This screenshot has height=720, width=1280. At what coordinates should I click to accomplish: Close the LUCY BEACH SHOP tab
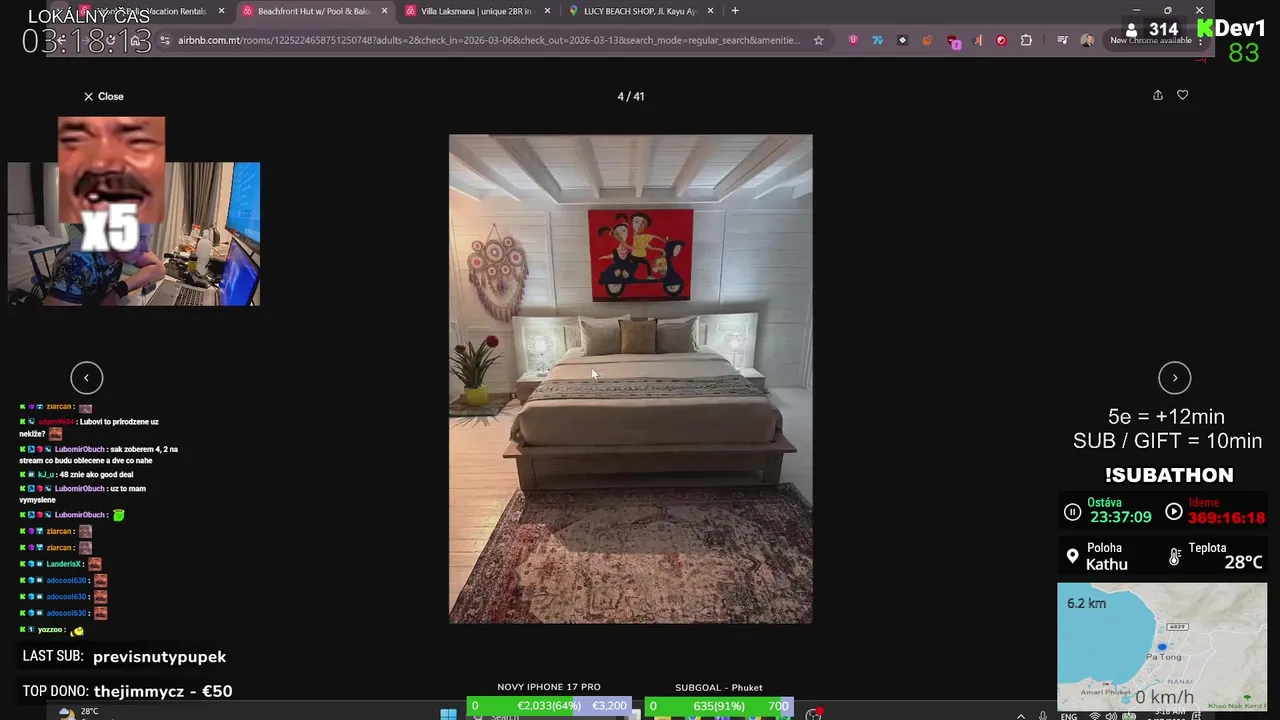pyautogui.click(x=711, y=11)
